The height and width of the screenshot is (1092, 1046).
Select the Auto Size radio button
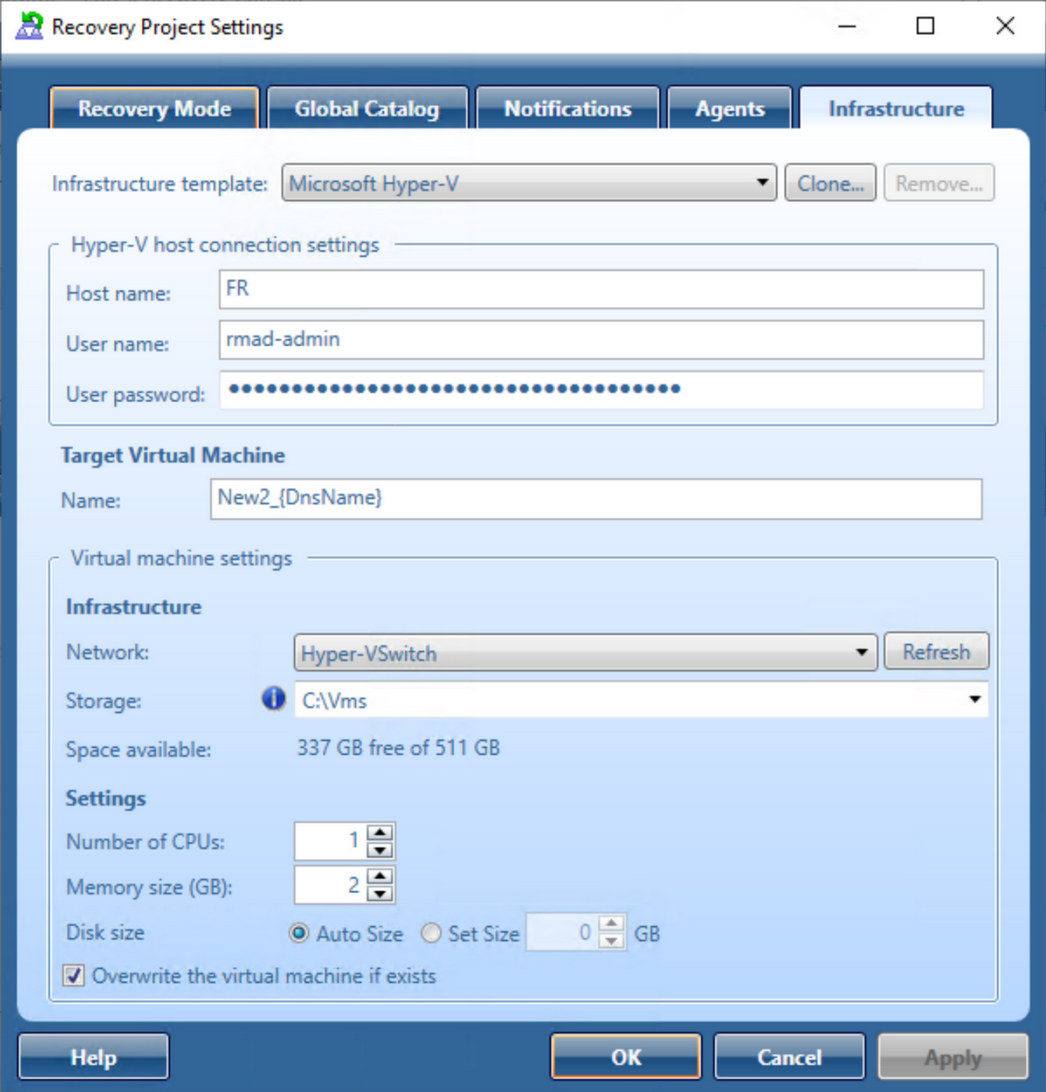click(x=298, y=933)
